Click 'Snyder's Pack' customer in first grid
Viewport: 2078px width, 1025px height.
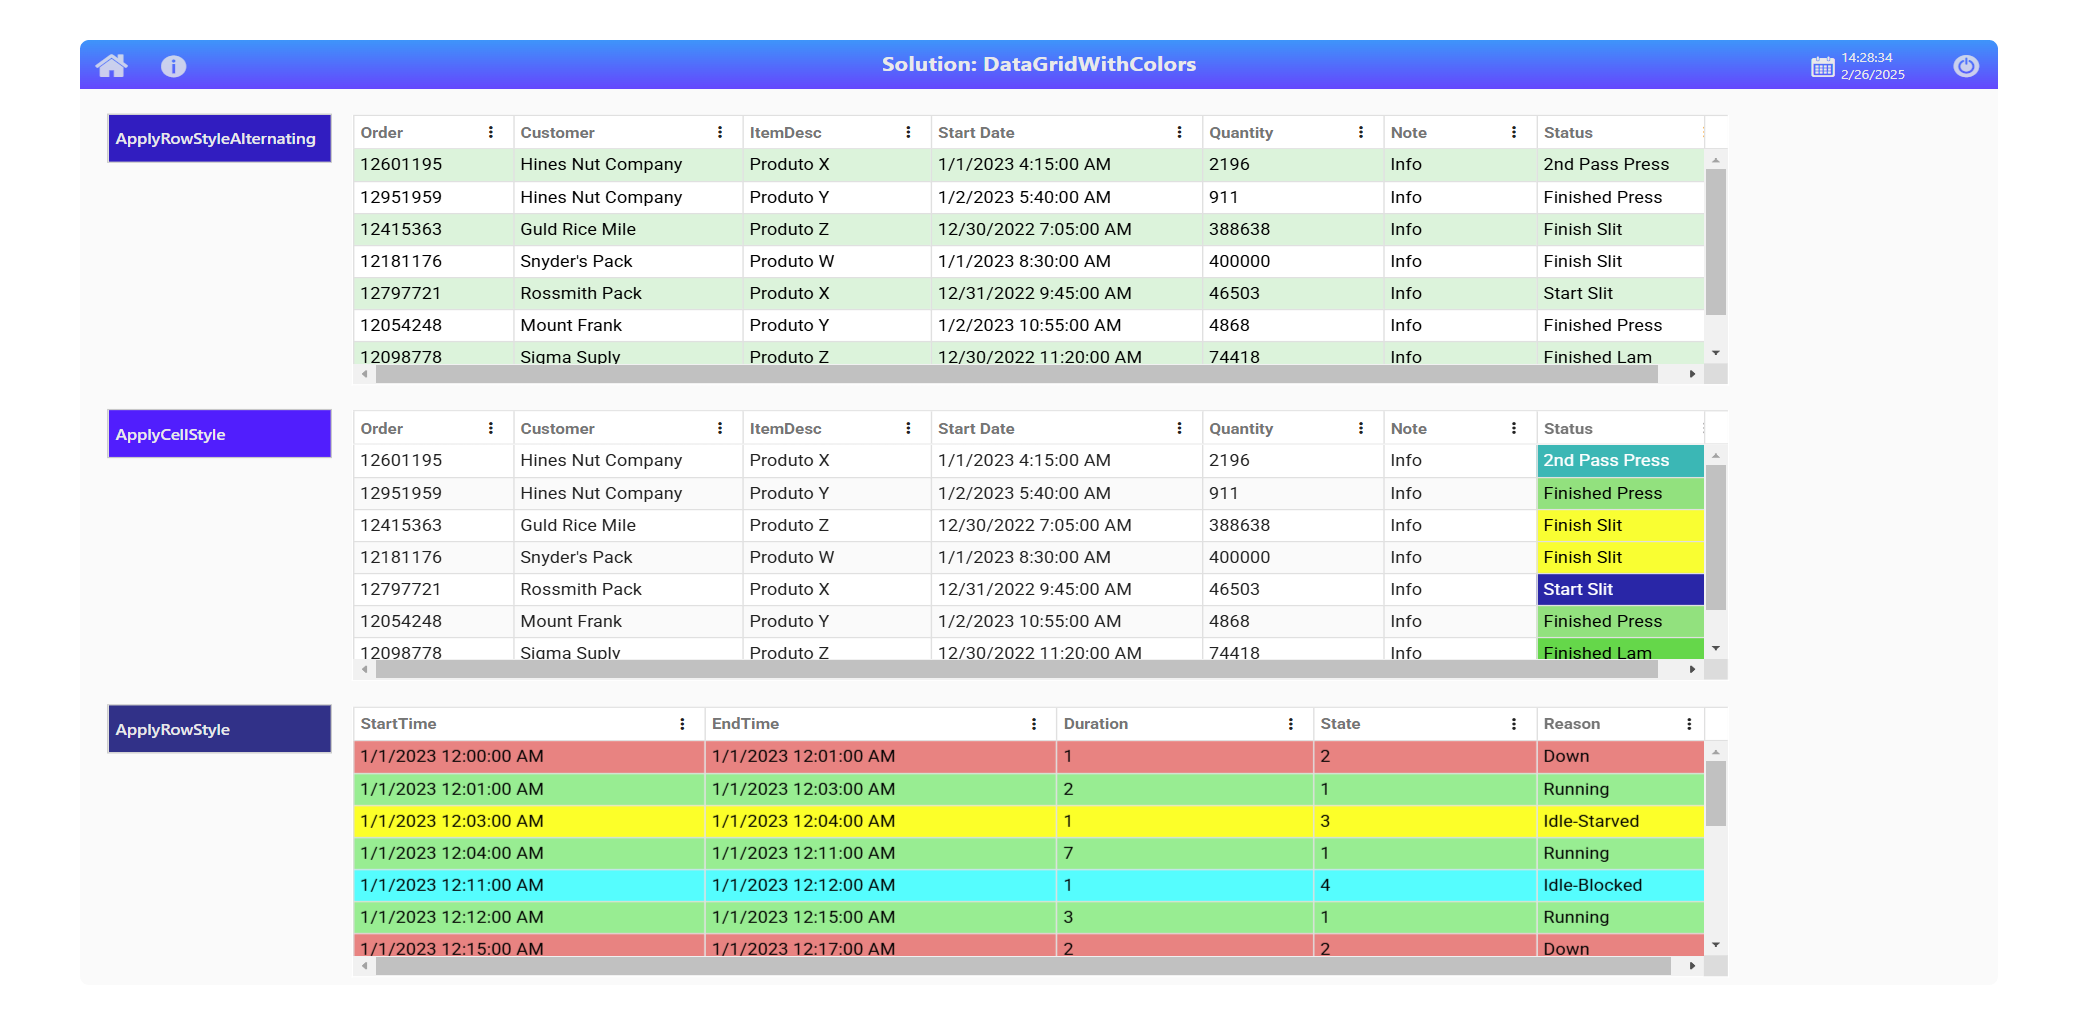576,261
